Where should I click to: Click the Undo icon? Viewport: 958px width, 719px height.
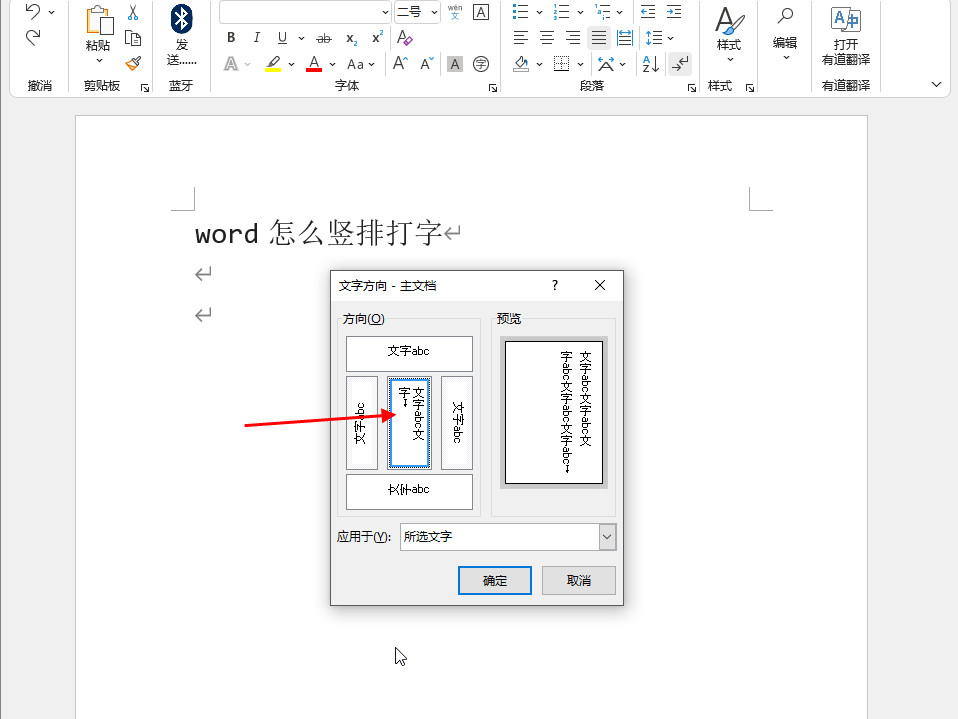[x=33, y=12]
